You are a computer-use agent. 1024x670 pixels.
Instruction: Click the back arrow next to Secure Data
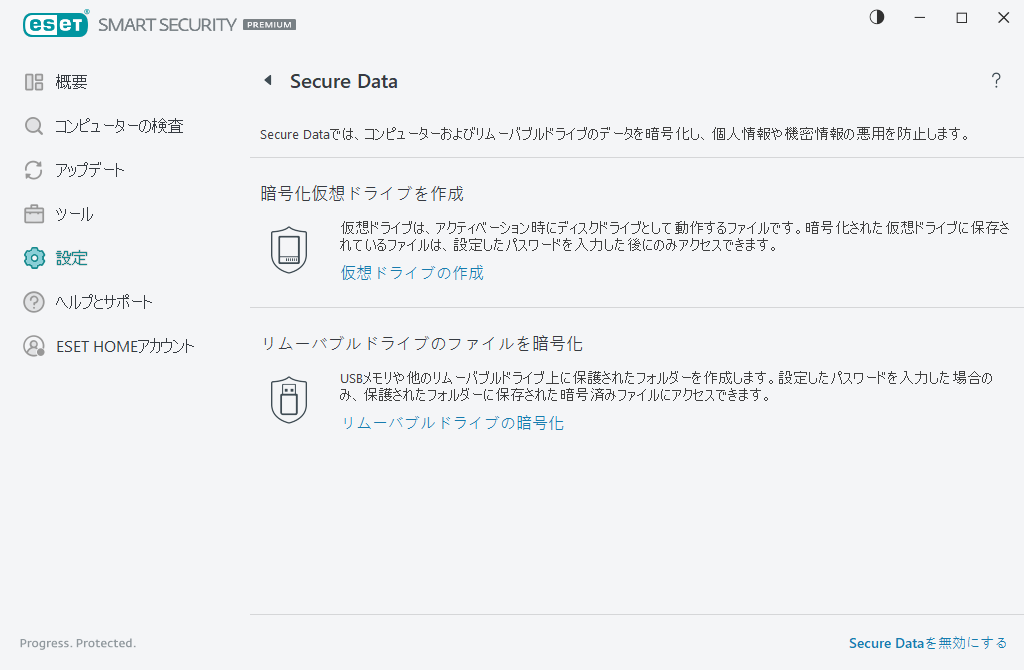pyautogui.click(x=268, y=81)
